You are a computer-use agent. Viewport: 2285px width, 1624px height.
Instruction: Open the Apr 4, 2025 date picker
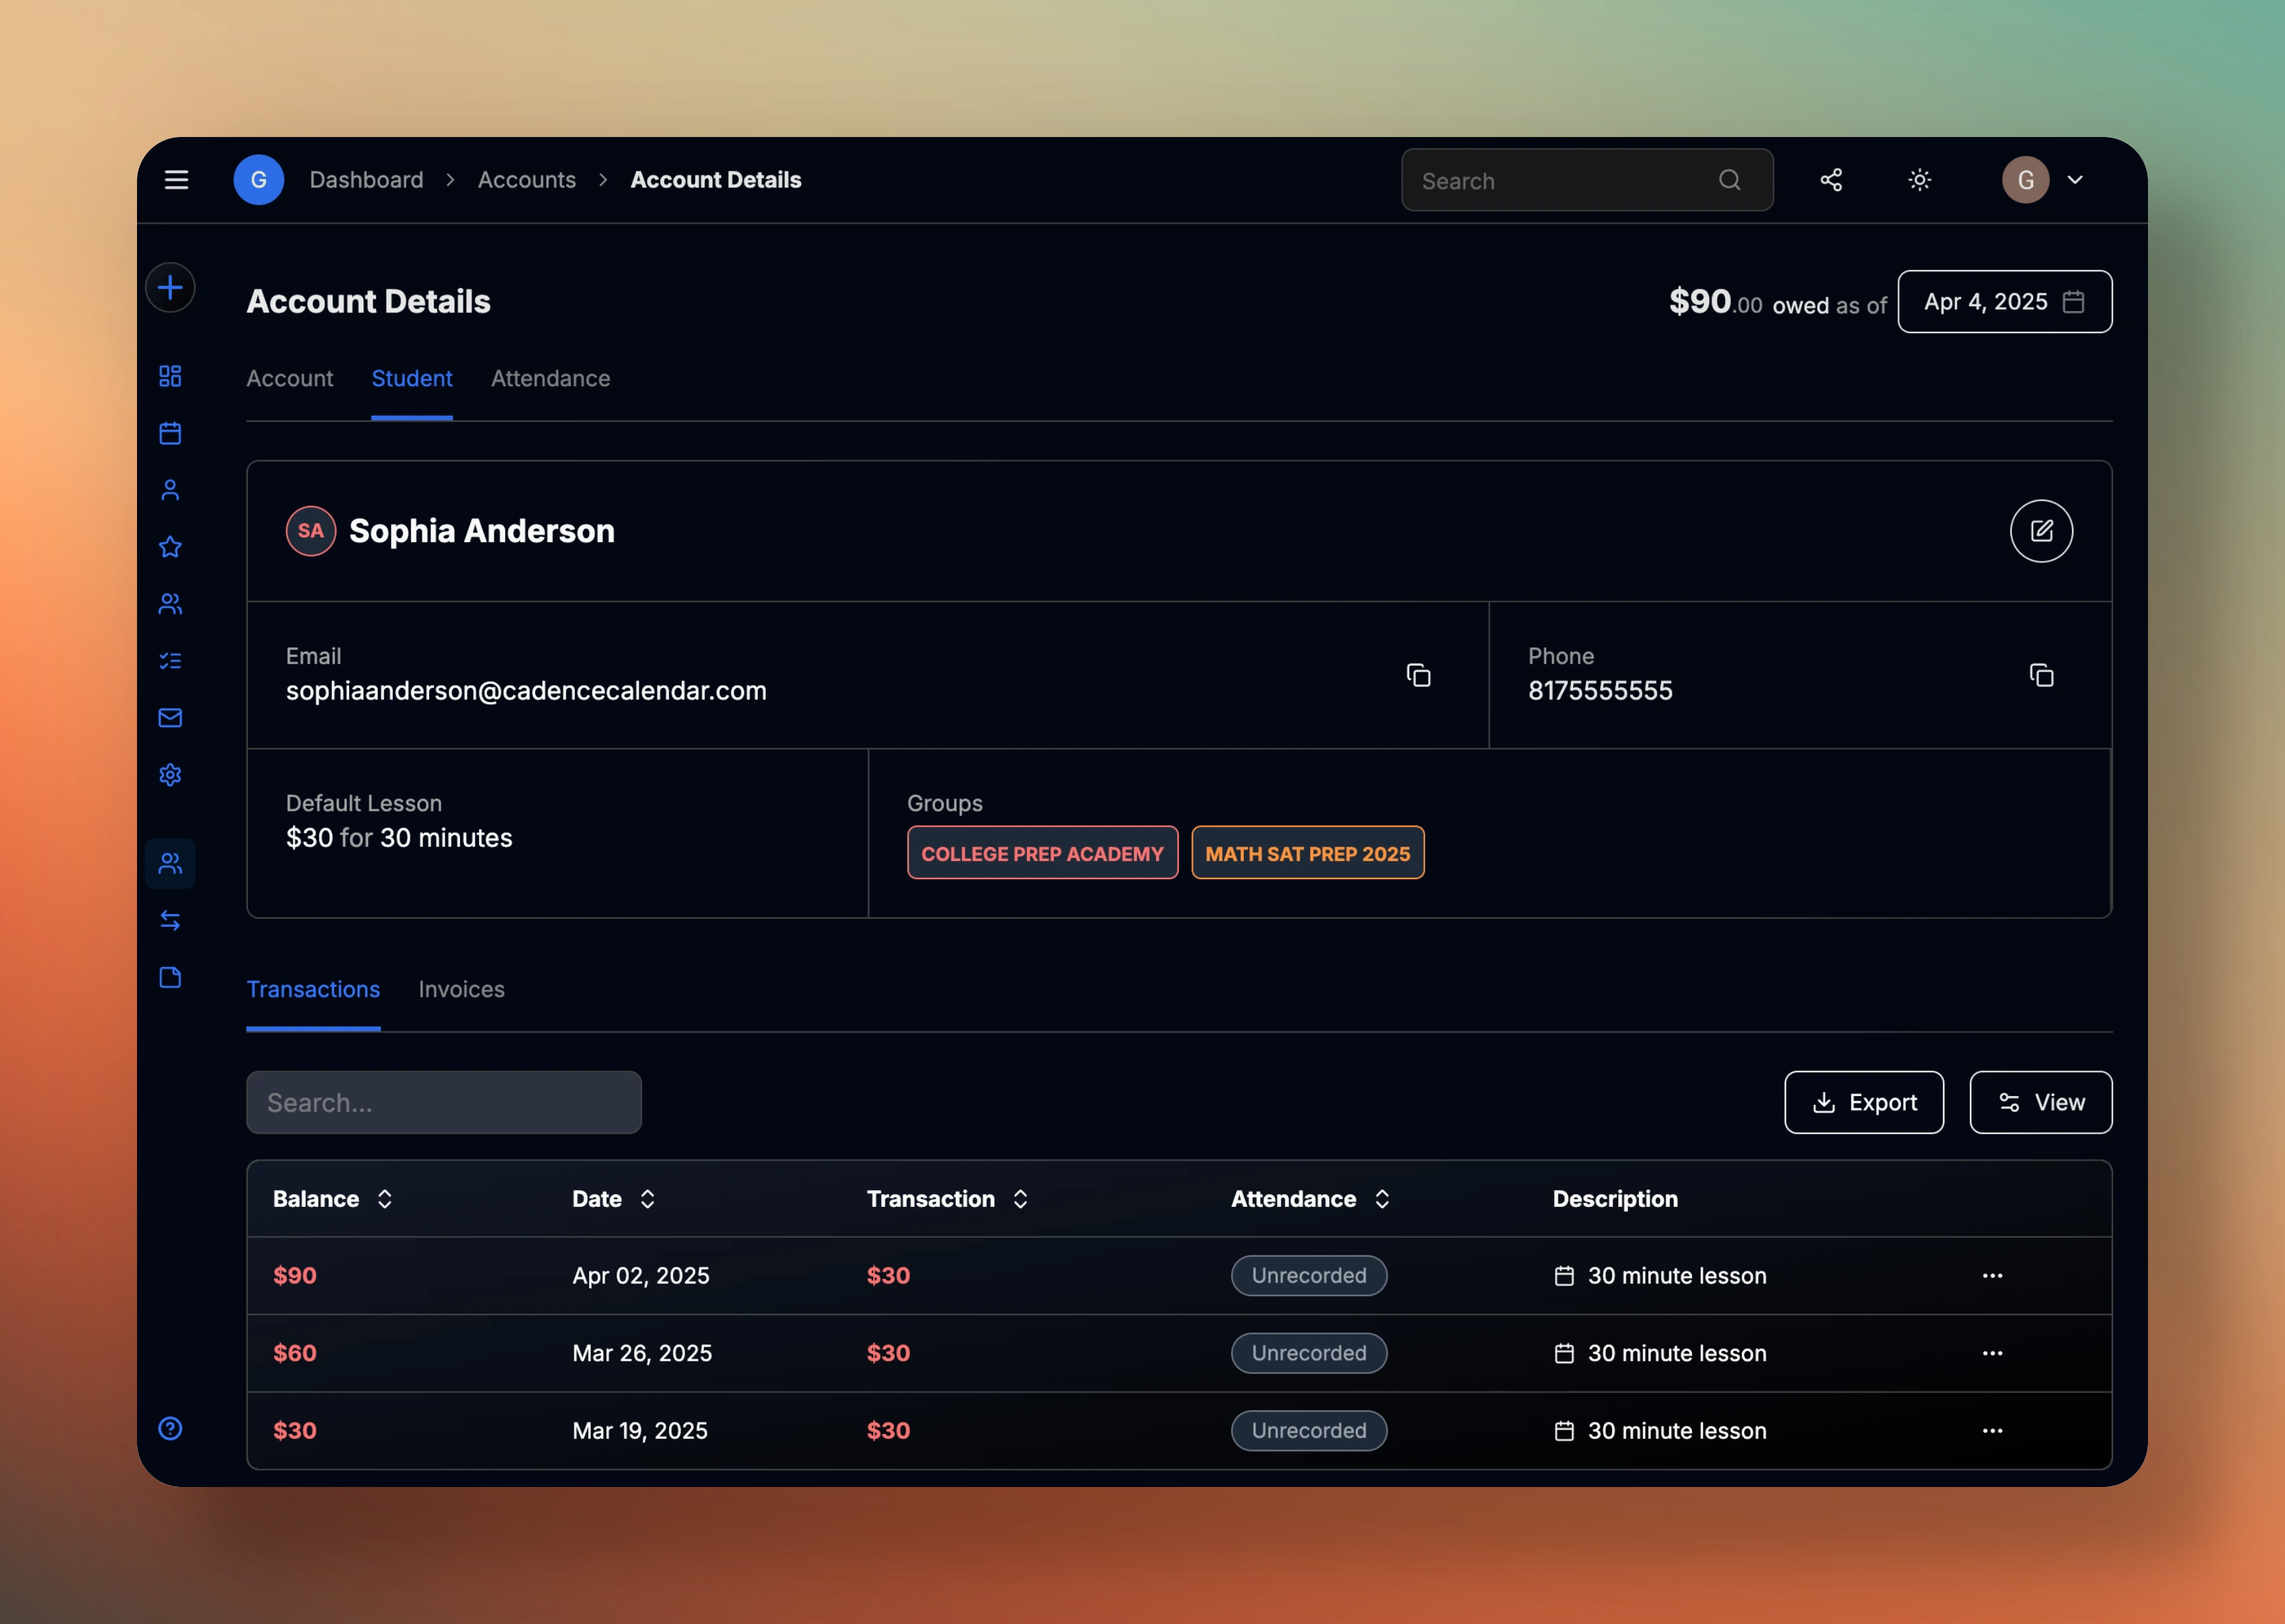click(x=2004, y=301)
